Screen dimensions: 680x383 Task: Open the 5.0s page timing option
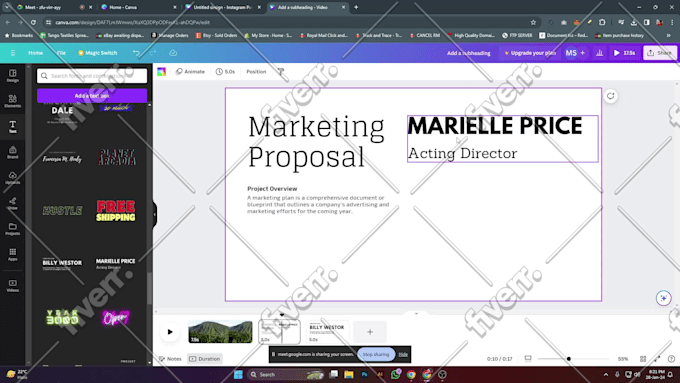click(x=226, y=72)
